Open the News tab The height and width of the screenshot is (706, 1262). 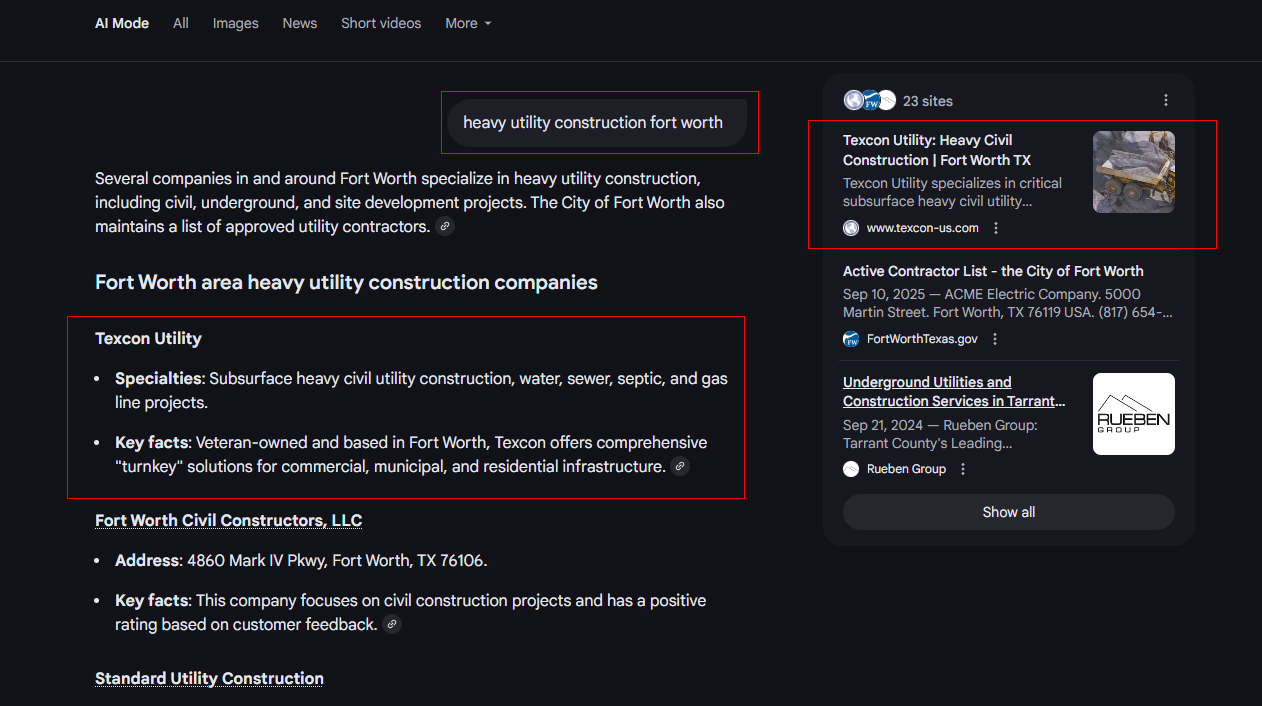(x=299, y=23)
